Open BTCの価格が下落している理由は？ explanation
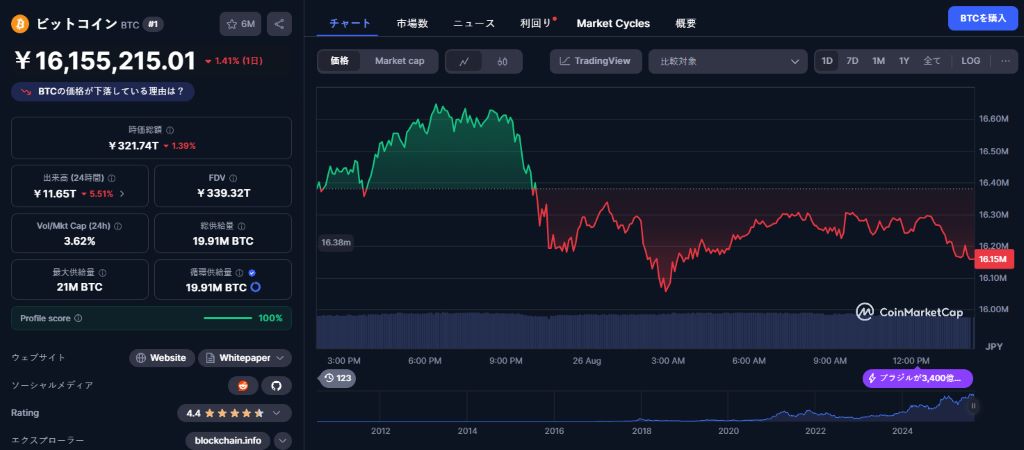This screenshot has width=1024, height=450. click(x=103, y=91)
